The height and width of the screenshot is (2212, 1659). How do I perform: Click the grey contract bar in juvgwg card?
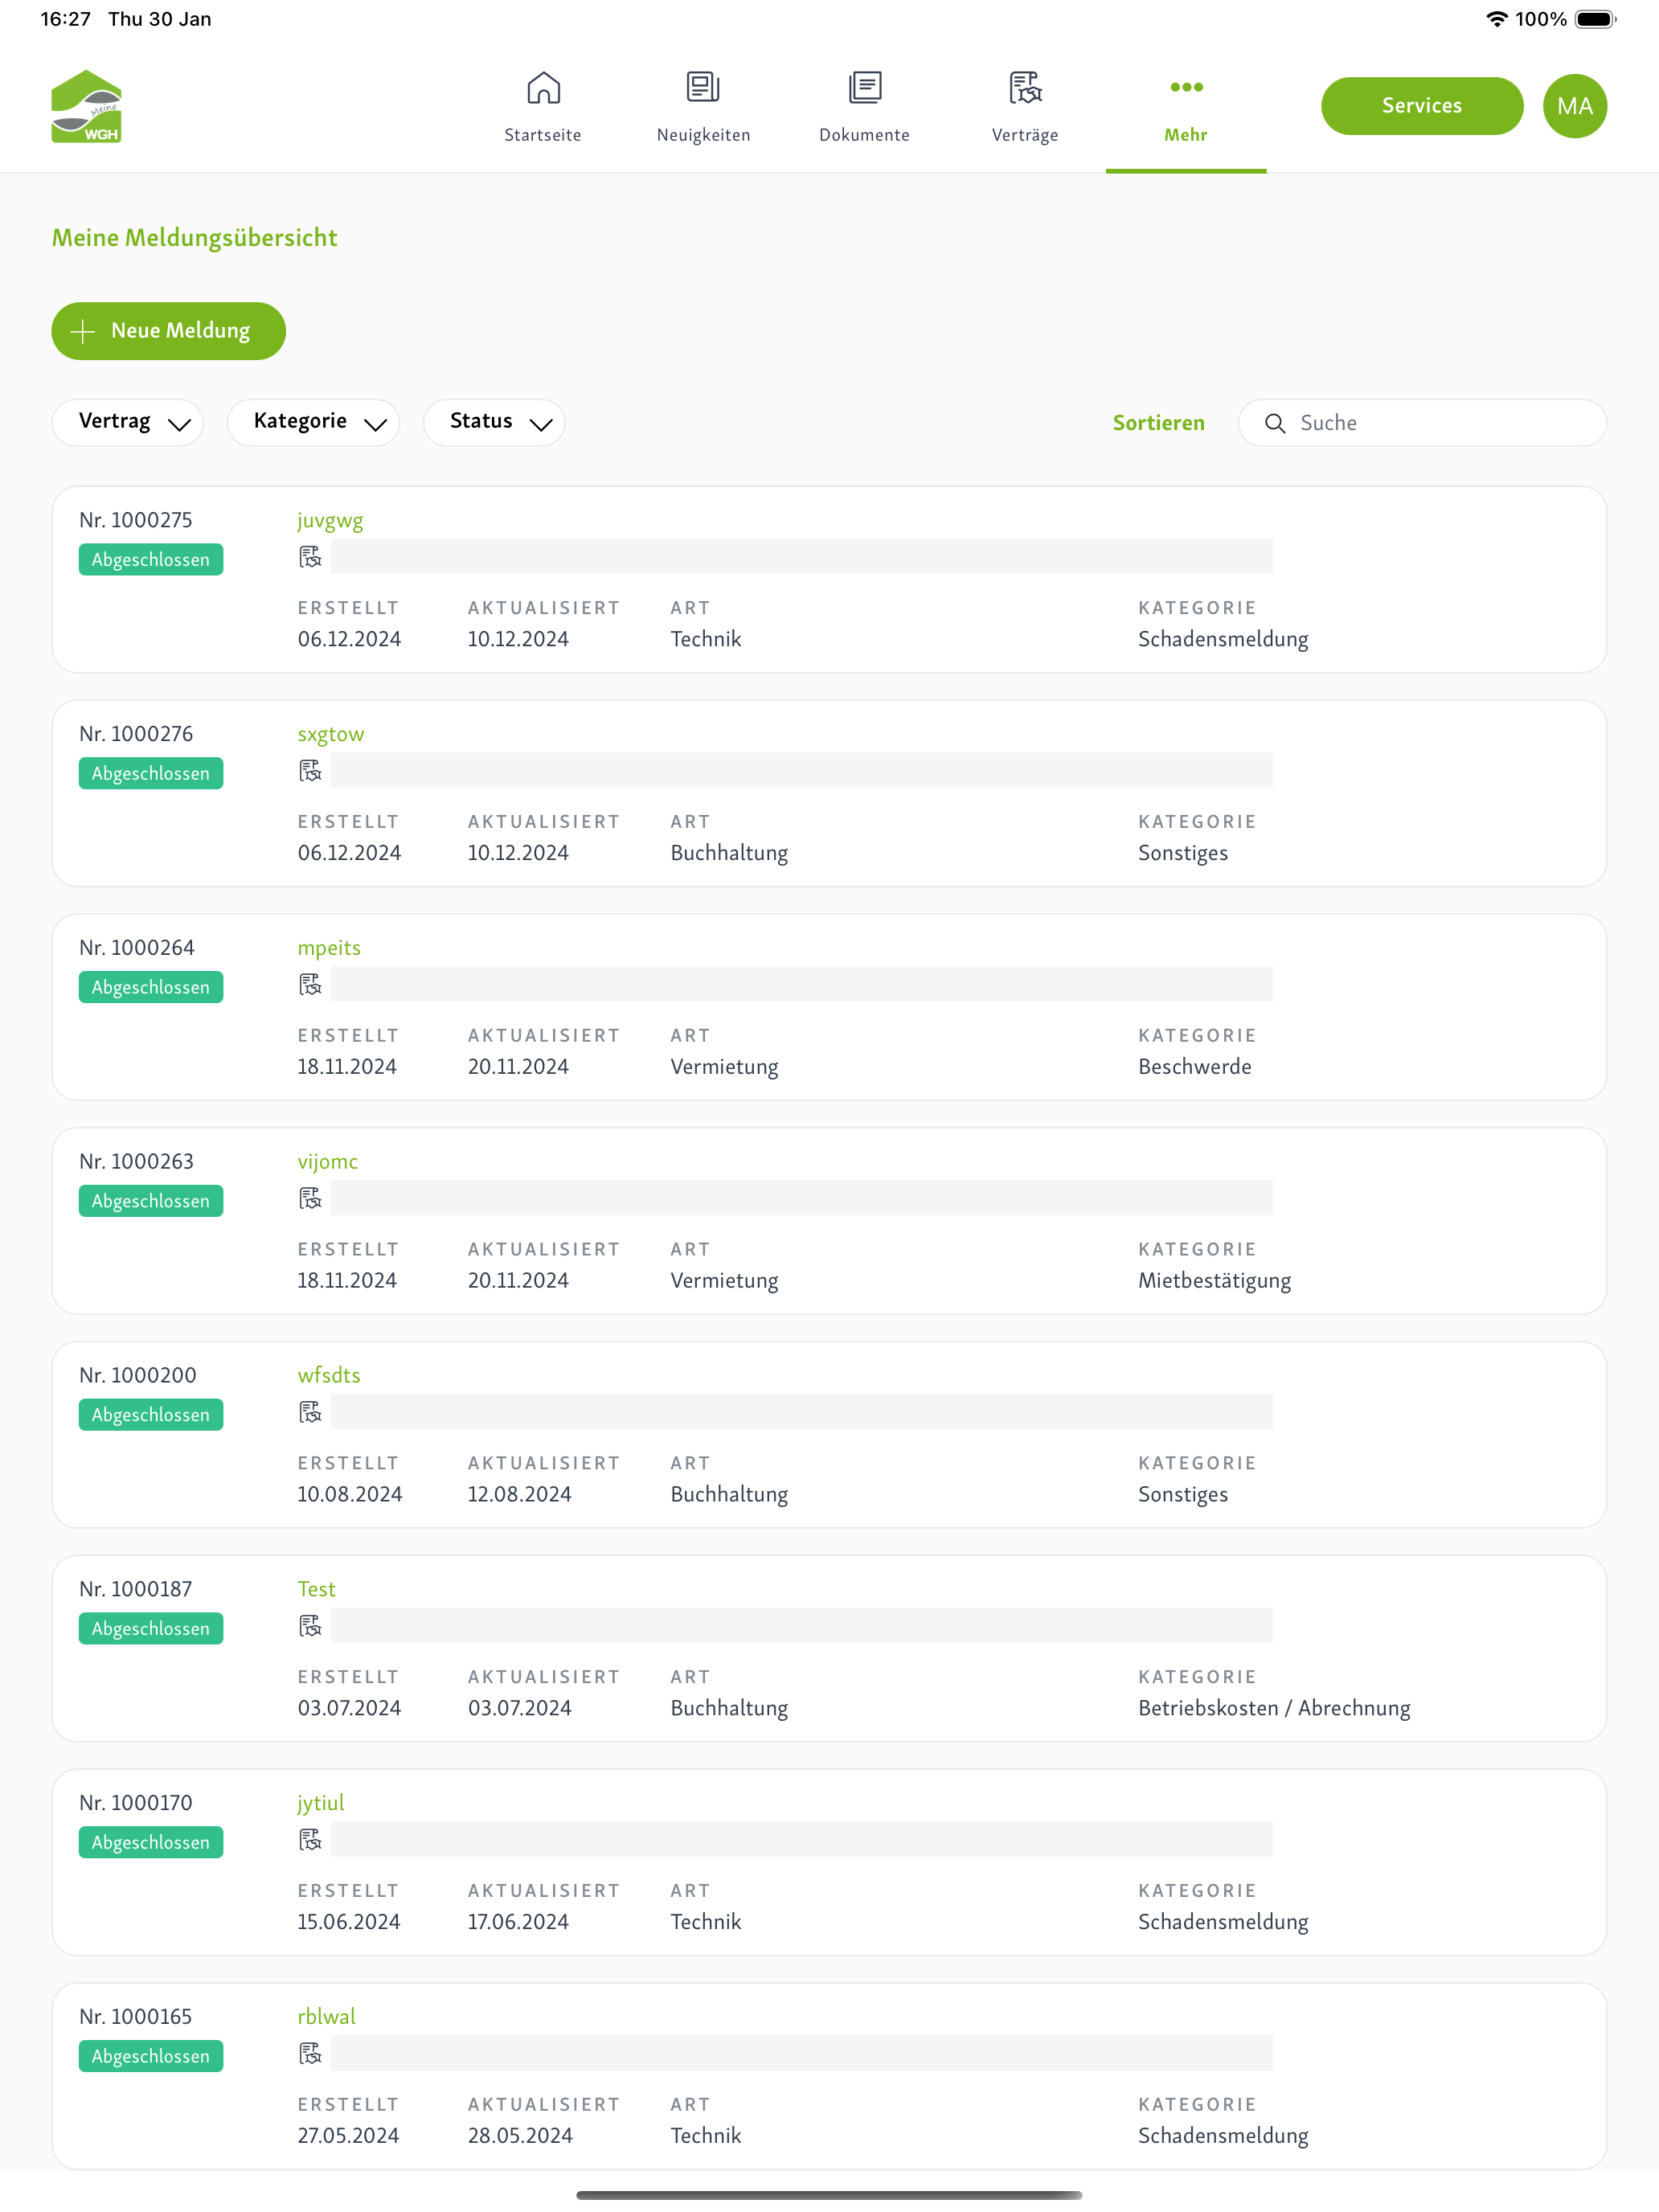[802, 557]
